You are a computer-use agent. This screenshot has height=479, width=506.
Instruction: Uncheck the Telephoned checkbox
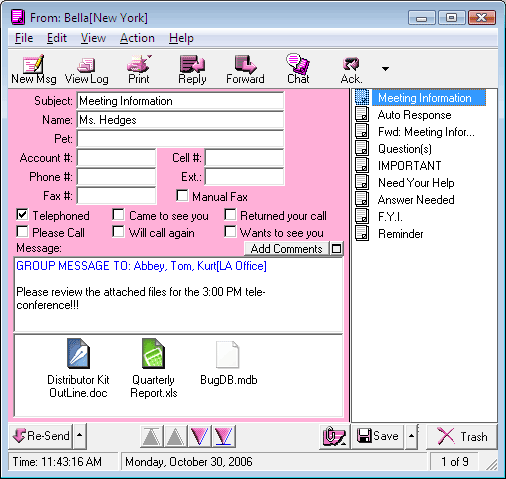(22, 215)
